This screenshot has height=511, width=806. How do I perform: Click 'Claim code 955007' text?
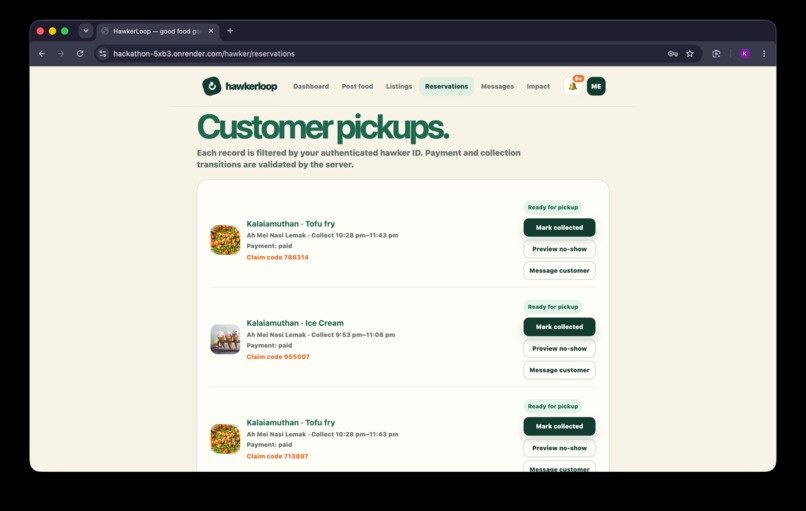pyautogui.click(x=278, y=357)
